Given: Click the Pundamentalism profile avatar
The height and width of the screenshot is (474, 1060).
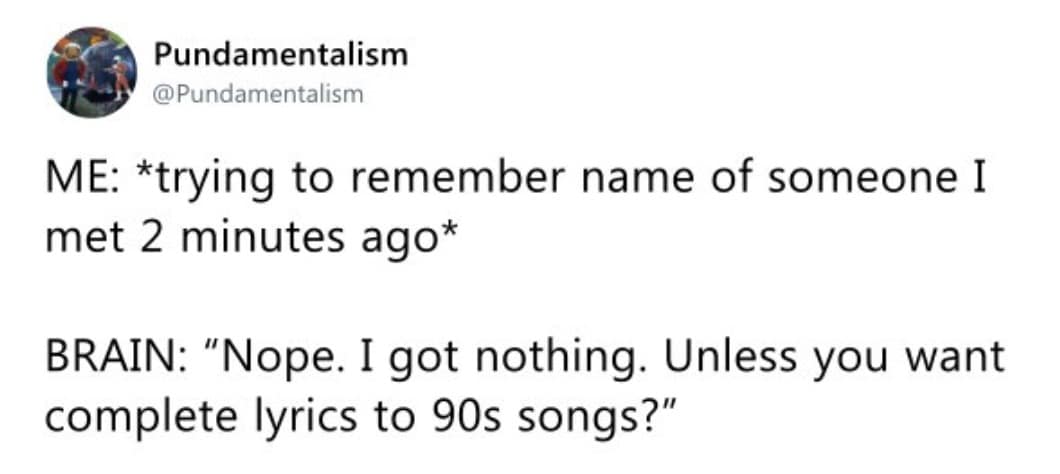Looking at the screenshot, I should (x=91, y=72).
